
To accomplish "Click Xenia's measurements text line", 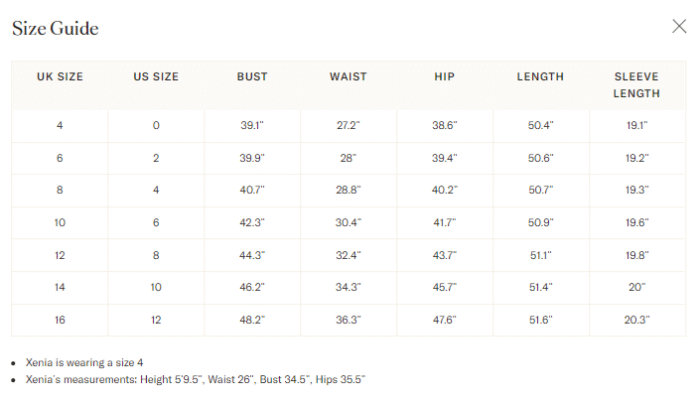I will (x=195, y=379).
